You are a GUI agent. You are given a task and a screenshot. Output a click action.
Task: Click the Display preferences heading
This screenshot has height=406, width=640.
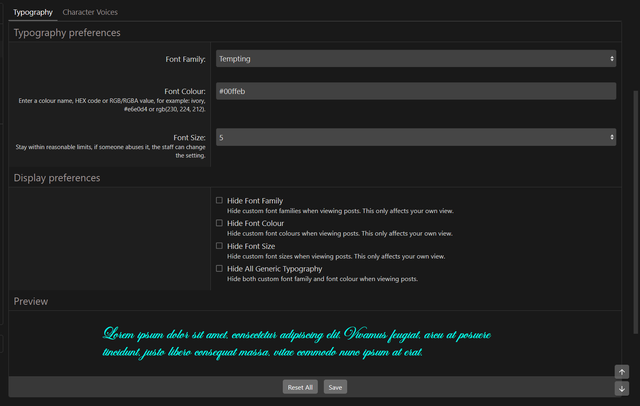click(57, 178)
